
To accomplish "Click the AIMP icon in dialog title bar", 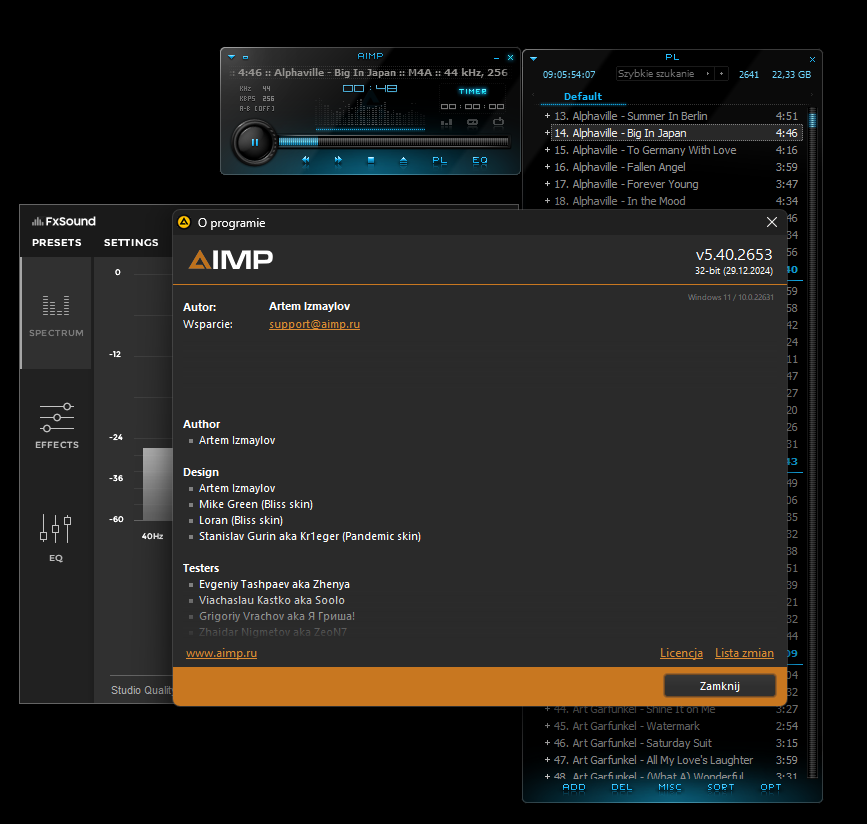I will pos(184,222).
